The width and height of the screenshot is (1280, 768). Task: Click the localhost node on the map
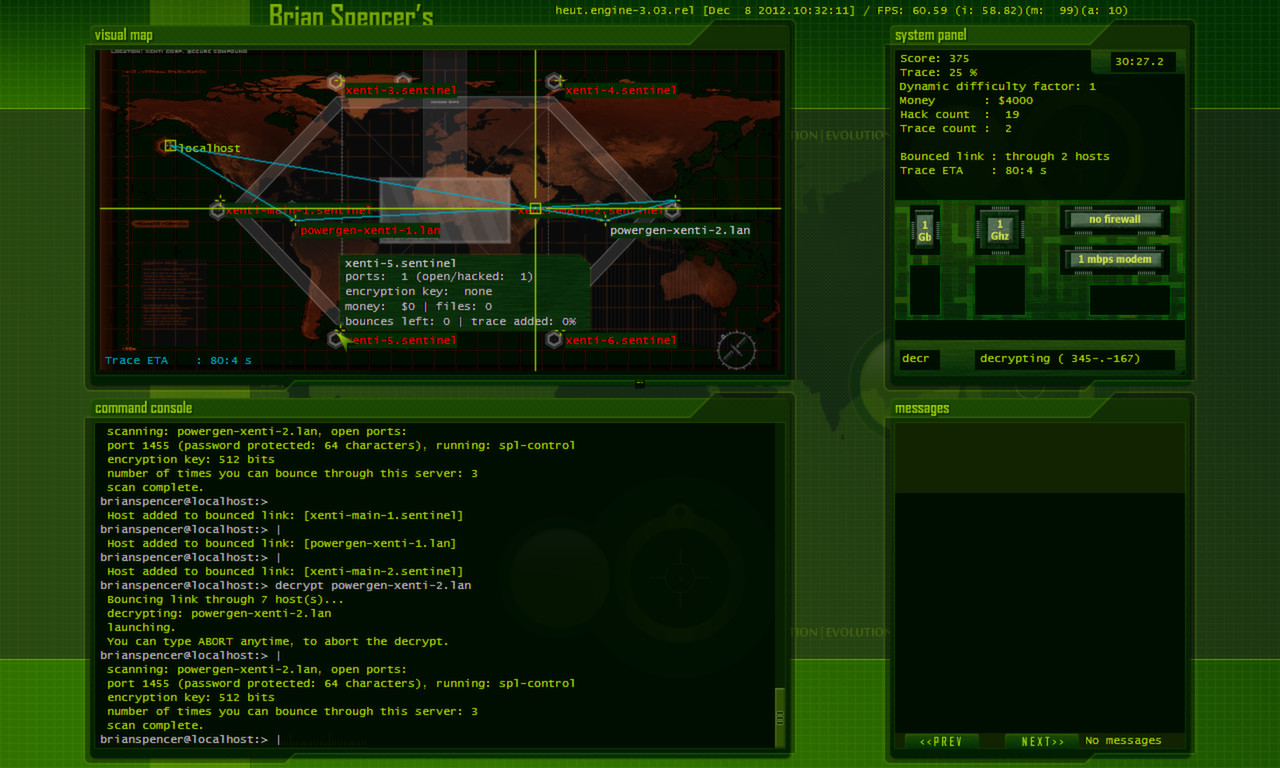[168, 146]
